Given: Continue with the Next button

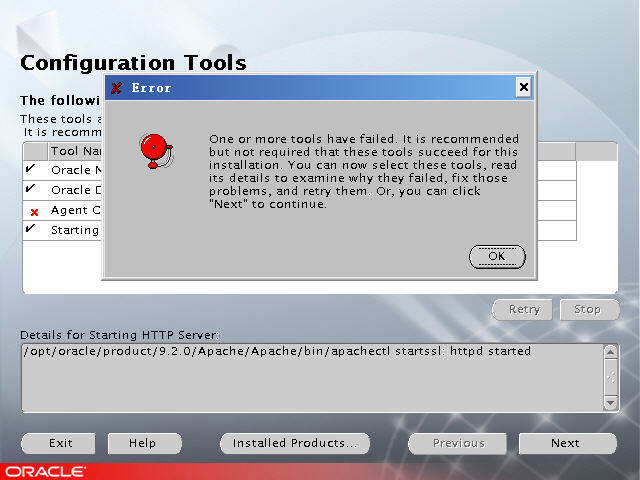Looking at the screenshot, I should pos(567,443).
